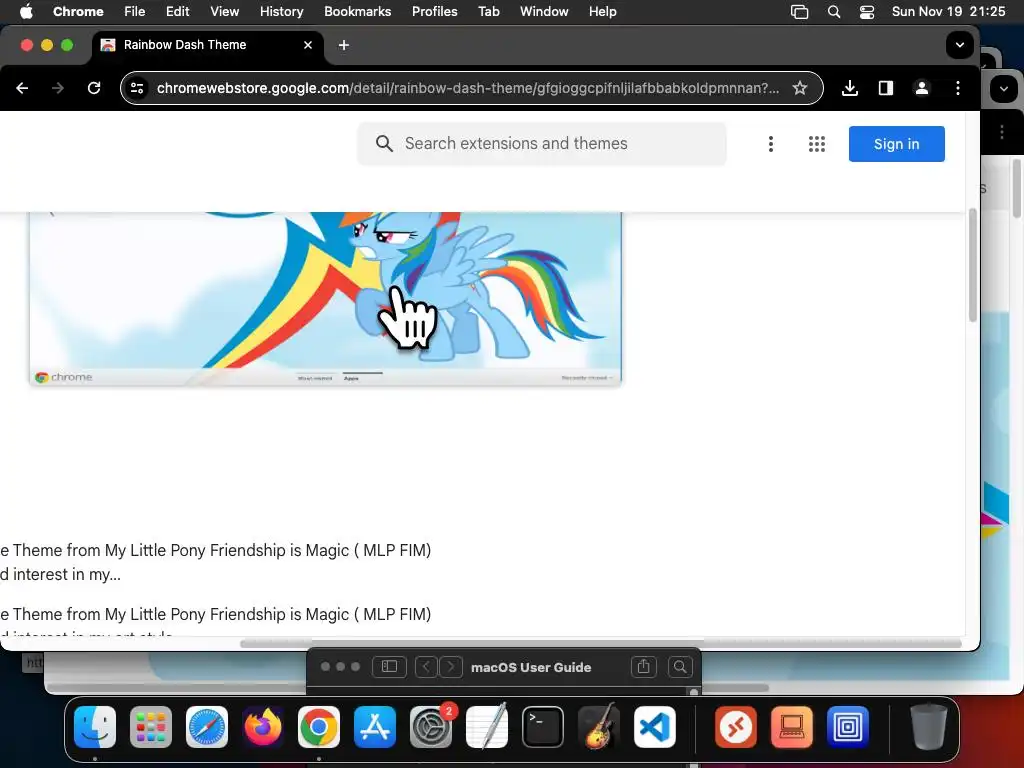Open Safari from the Dock

(207, 727)
